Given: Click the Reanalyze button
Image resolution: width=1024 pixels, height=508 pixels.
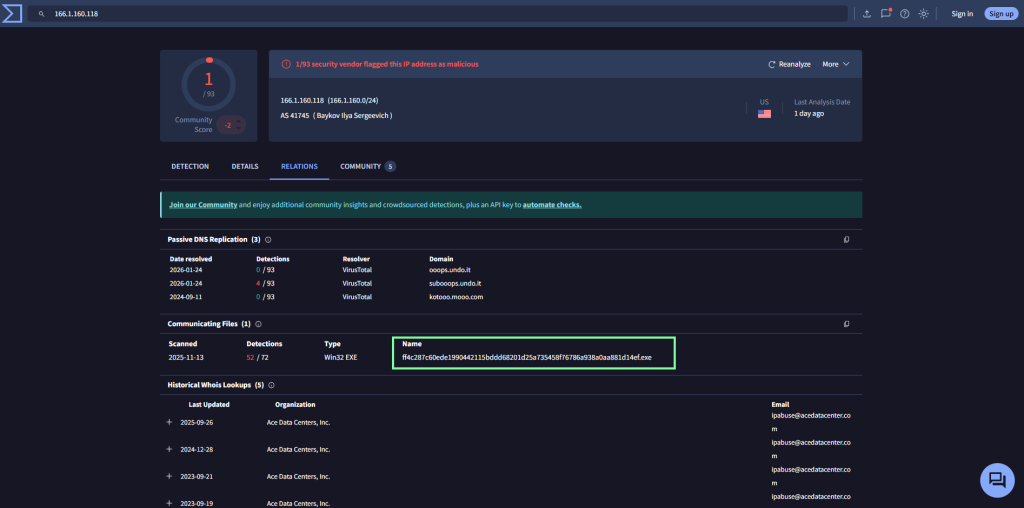Looking at the screenshot, I should tap(789, 64).
